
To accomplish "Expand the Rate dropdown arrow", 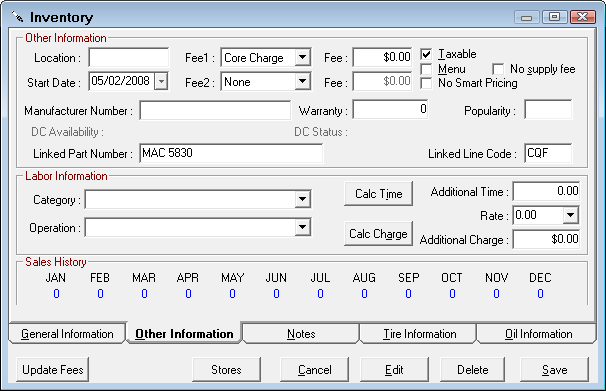I will coord(570,215).
